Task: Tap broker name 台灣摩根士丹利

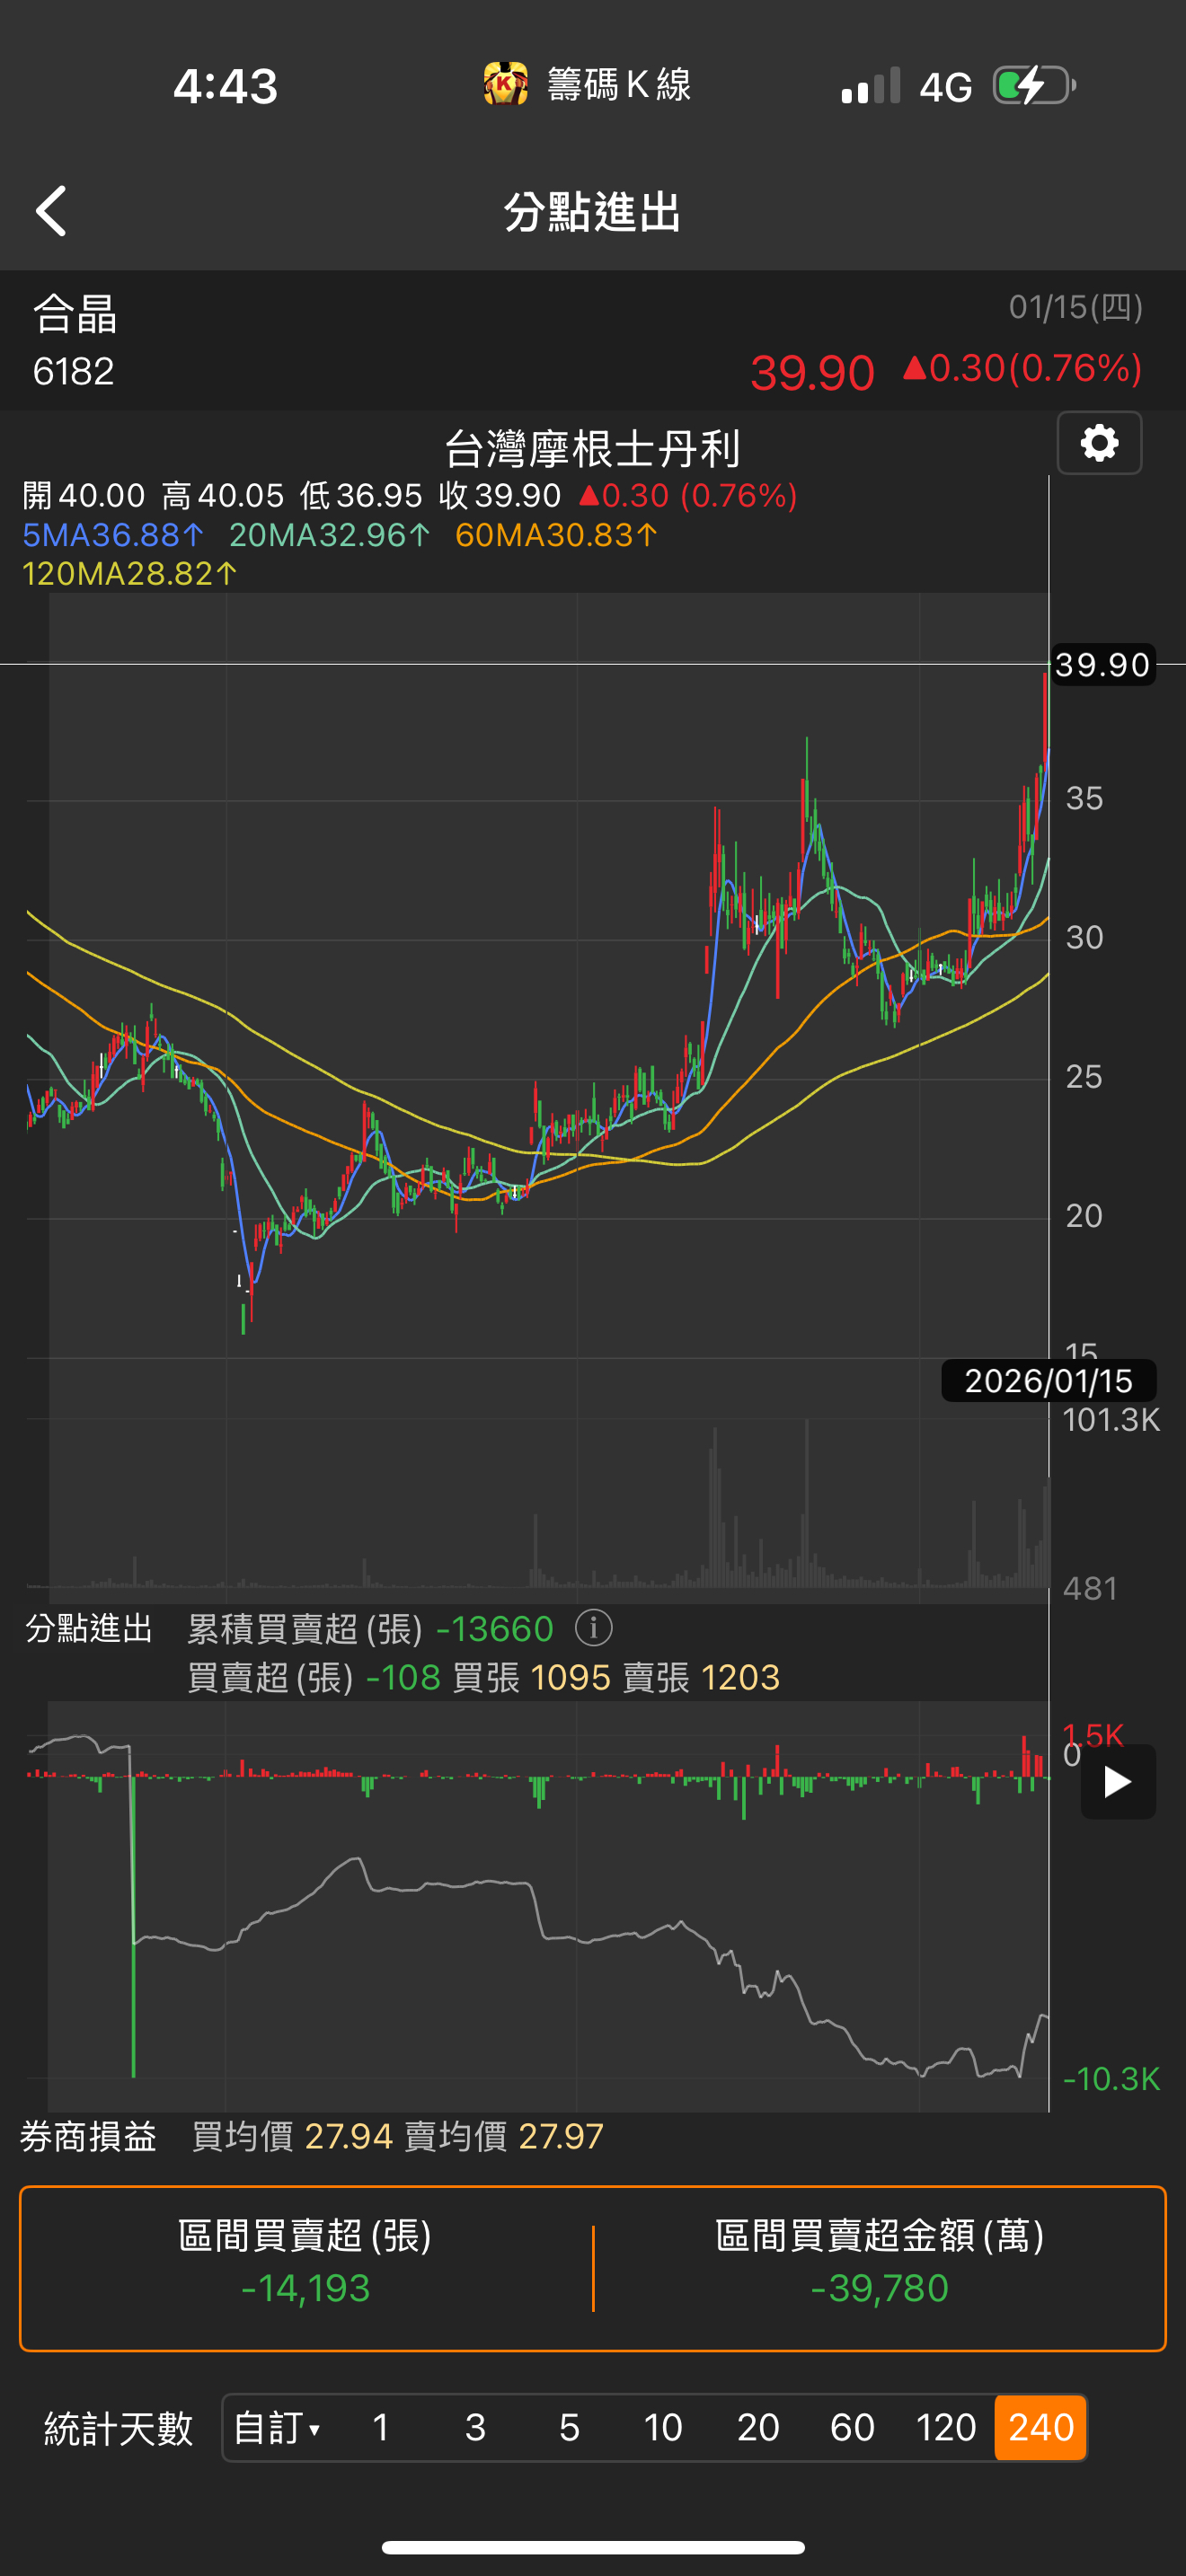Action: click(x=592, y=449)
